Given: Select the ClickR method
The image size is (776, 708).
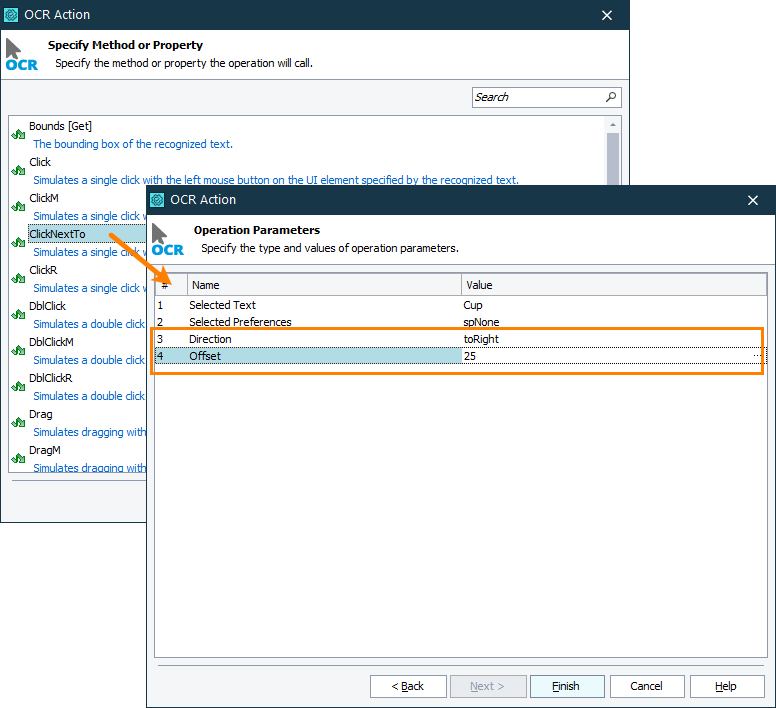Looking at the screenshot, I should pos(44,270).
